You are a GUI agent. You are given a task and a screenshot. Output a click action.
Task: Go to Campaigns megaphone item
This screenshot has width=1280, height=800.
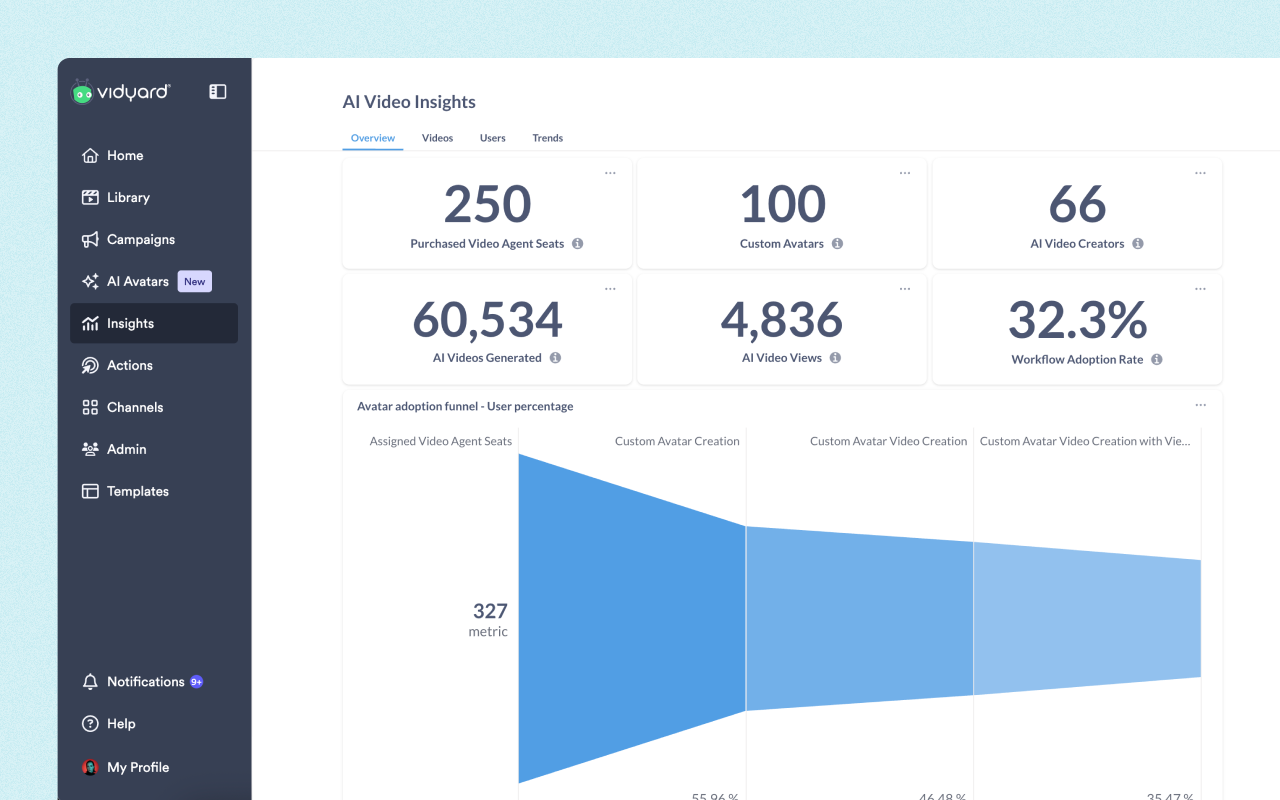[x=140, y=240]
